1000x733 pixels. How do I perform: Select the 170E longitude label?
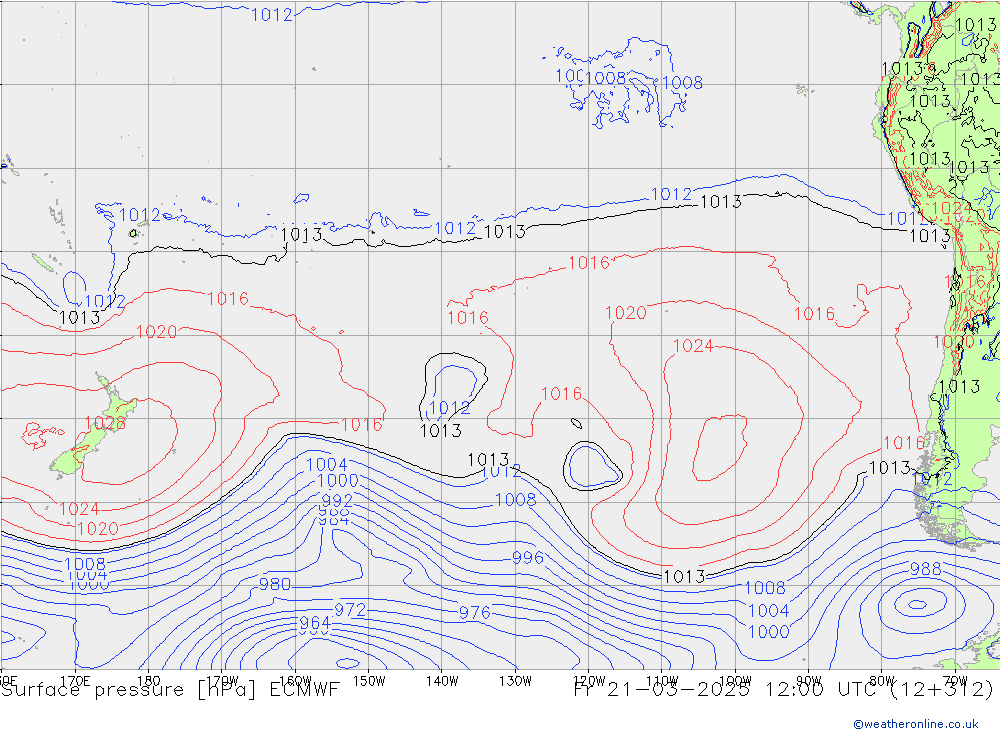(x=75, y=681)
